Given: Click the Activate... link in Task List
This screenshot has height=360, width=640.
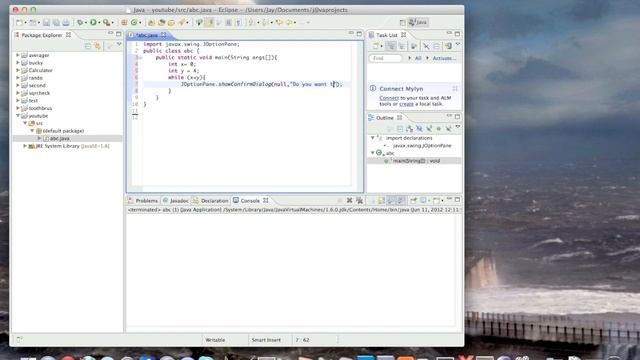Looking at the screenshot, I should (x=444, y=58).
